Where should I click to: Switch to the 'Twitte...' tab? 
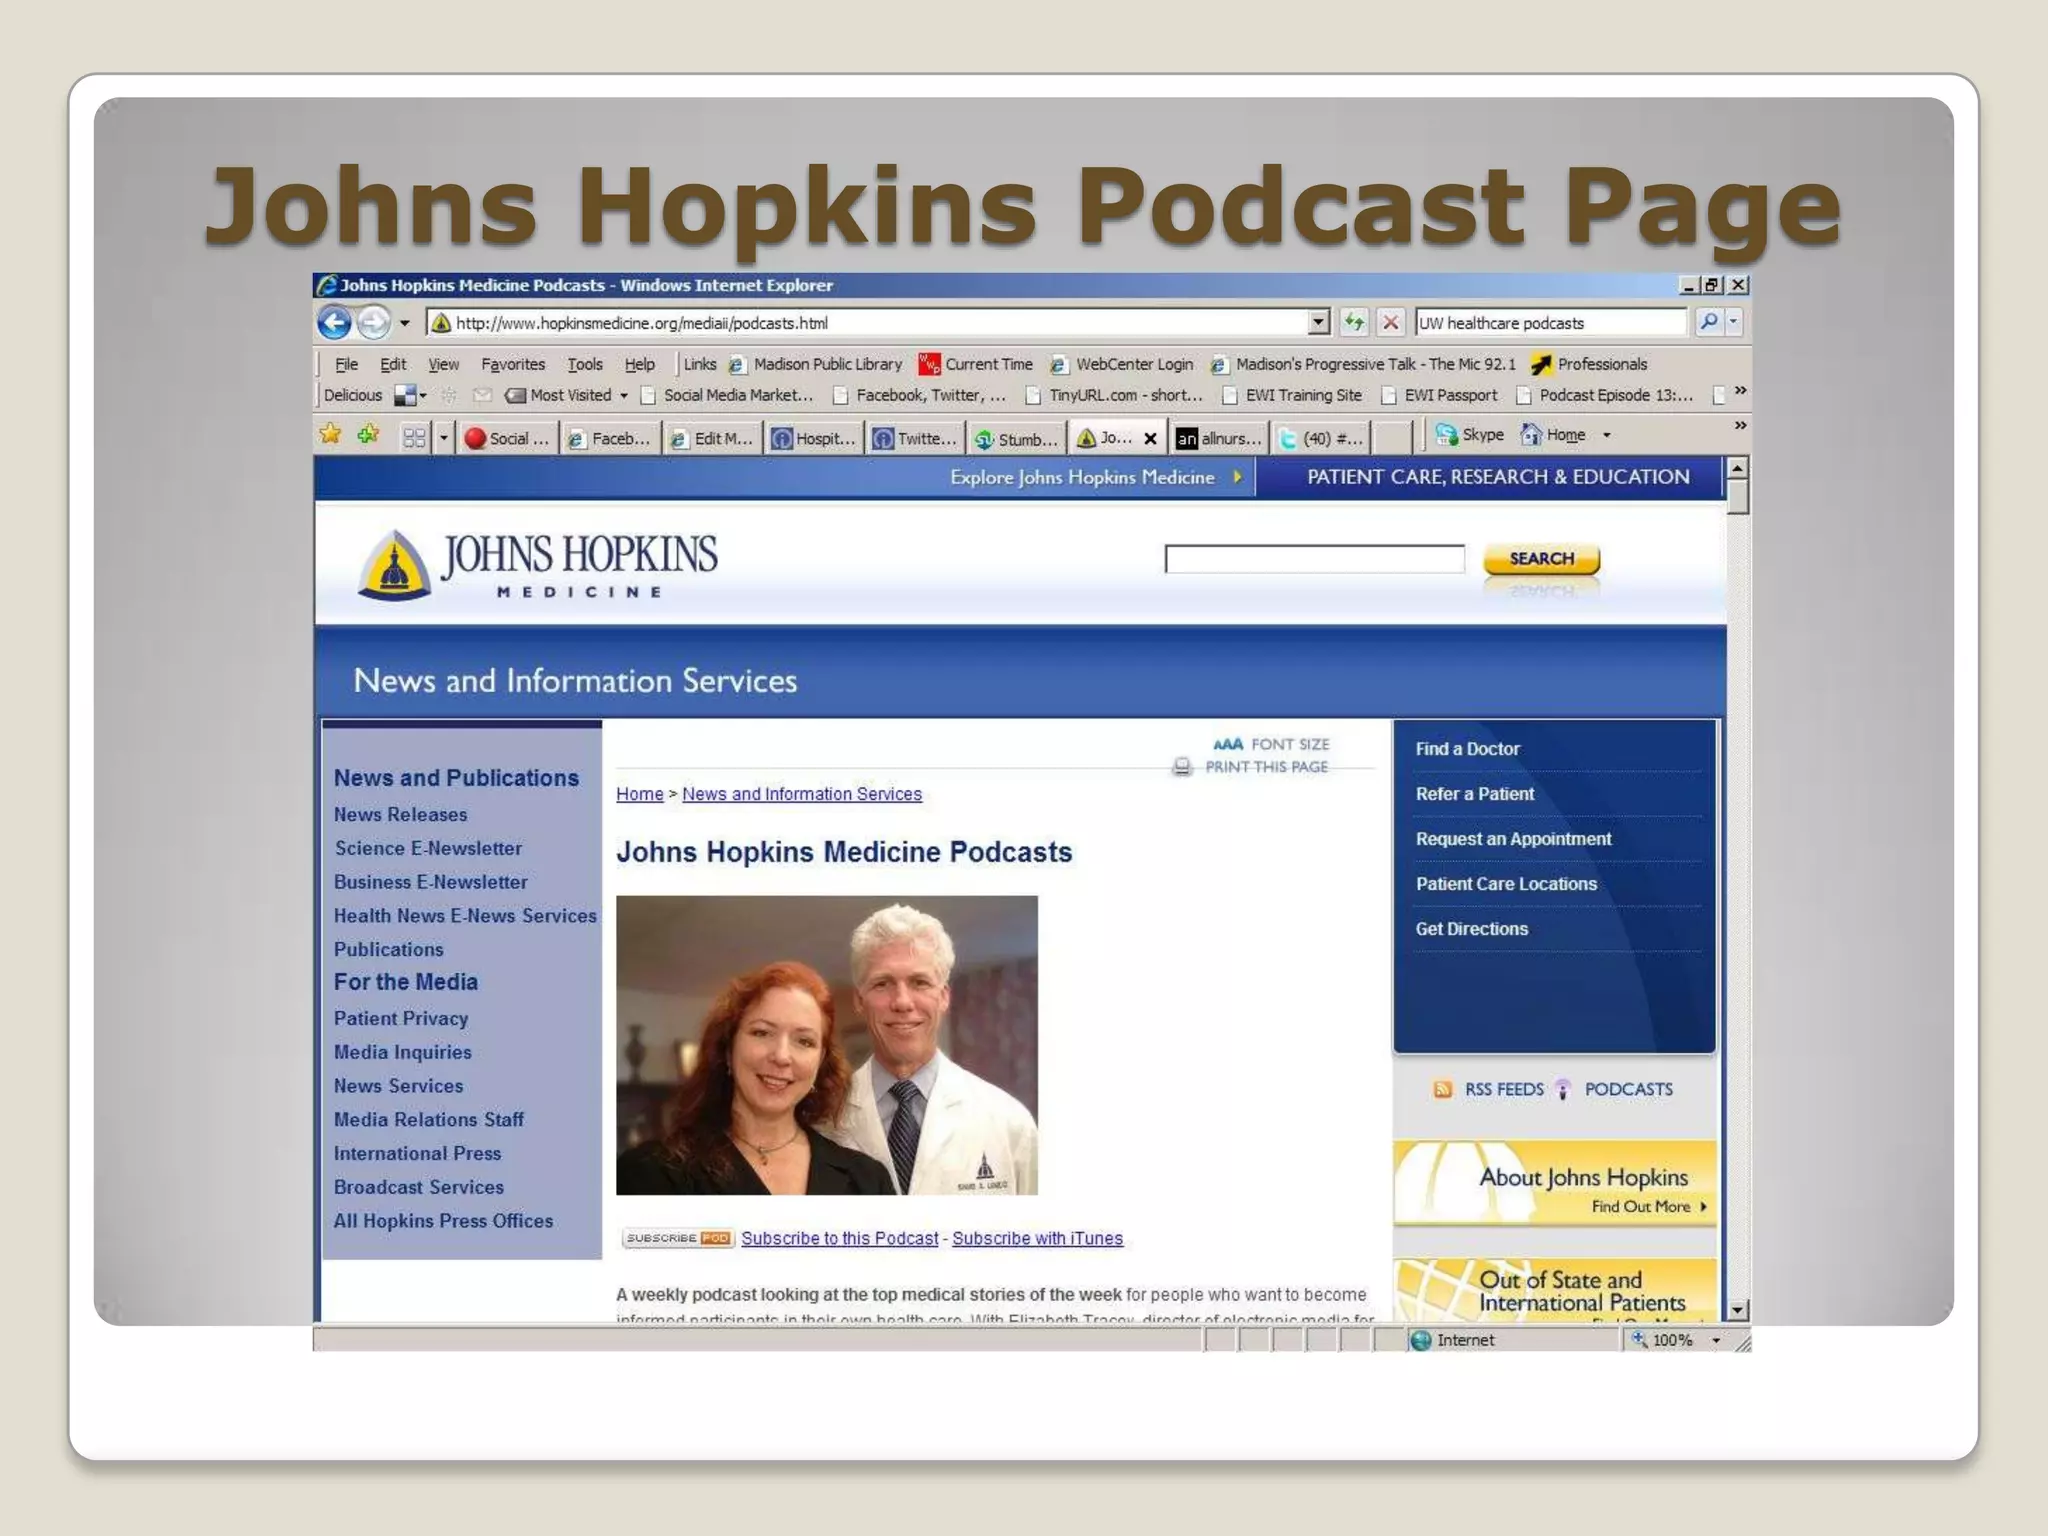coord(916,438)
